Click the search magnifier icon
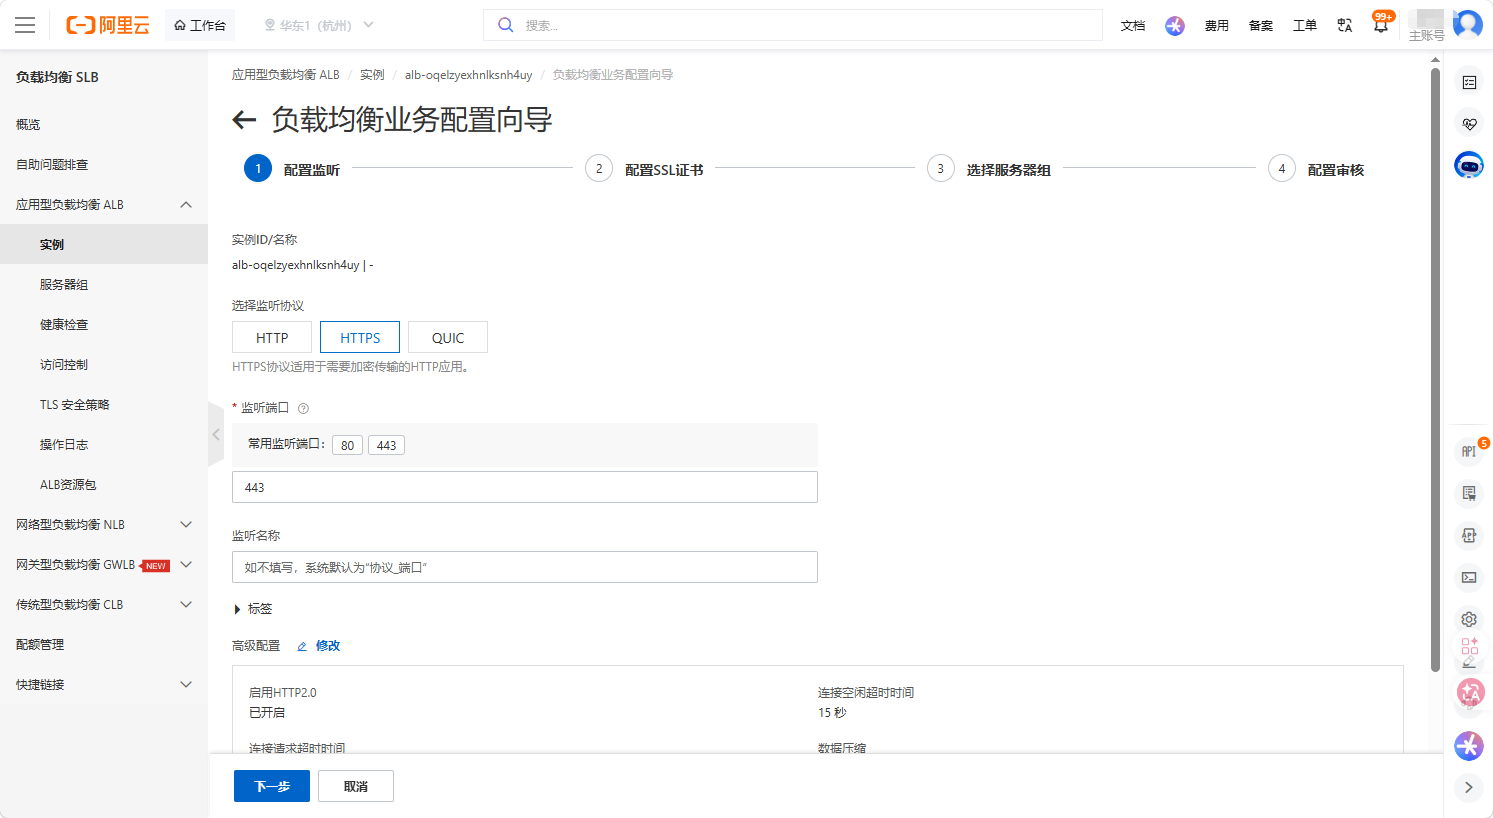Screen dimensions: 1493x818 505,25
